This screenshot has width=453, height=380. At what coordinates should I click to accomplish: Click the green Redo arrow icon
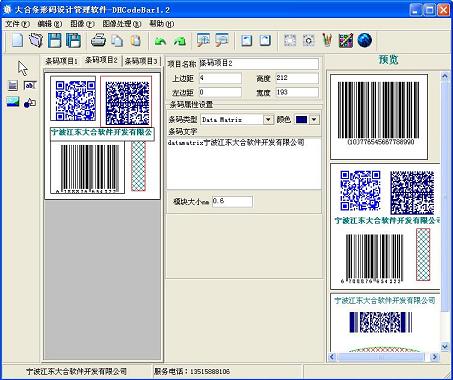tap(179, 41)
